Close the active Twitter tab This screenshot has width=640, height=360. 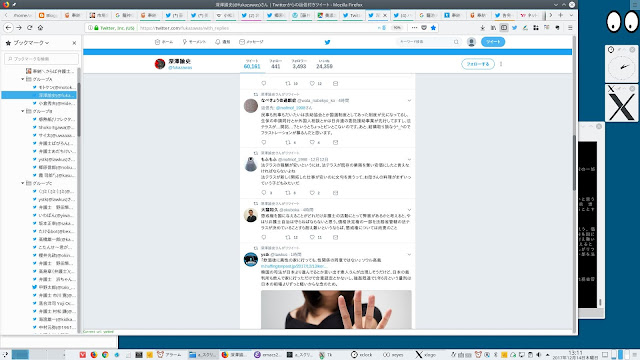point(385,15)
